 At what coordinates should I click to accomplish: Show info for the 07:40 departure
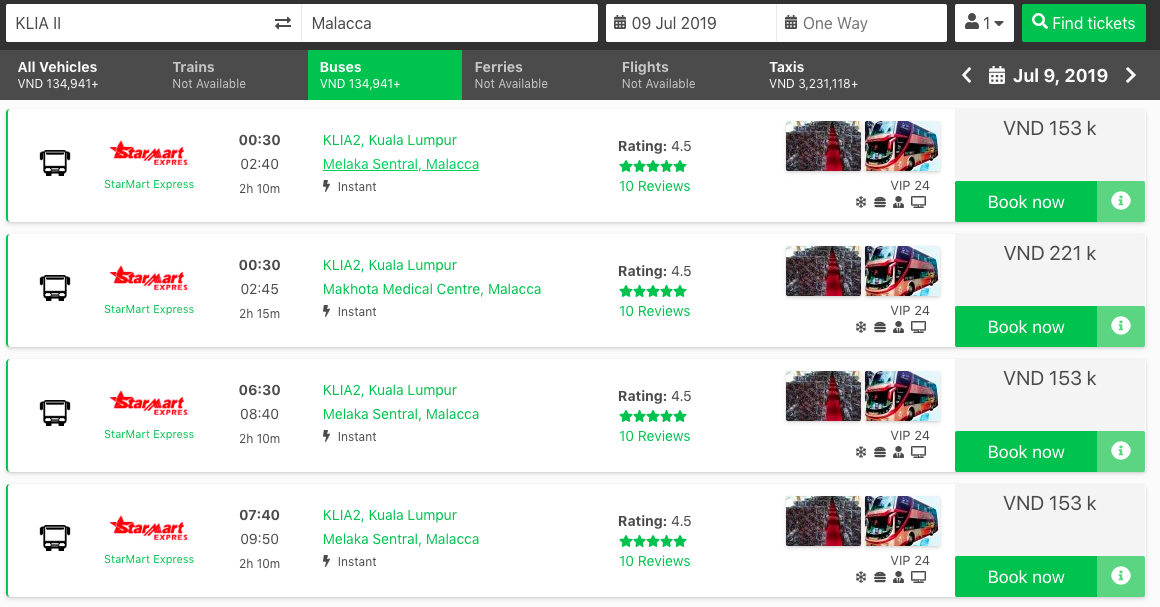coord(1121,576)
